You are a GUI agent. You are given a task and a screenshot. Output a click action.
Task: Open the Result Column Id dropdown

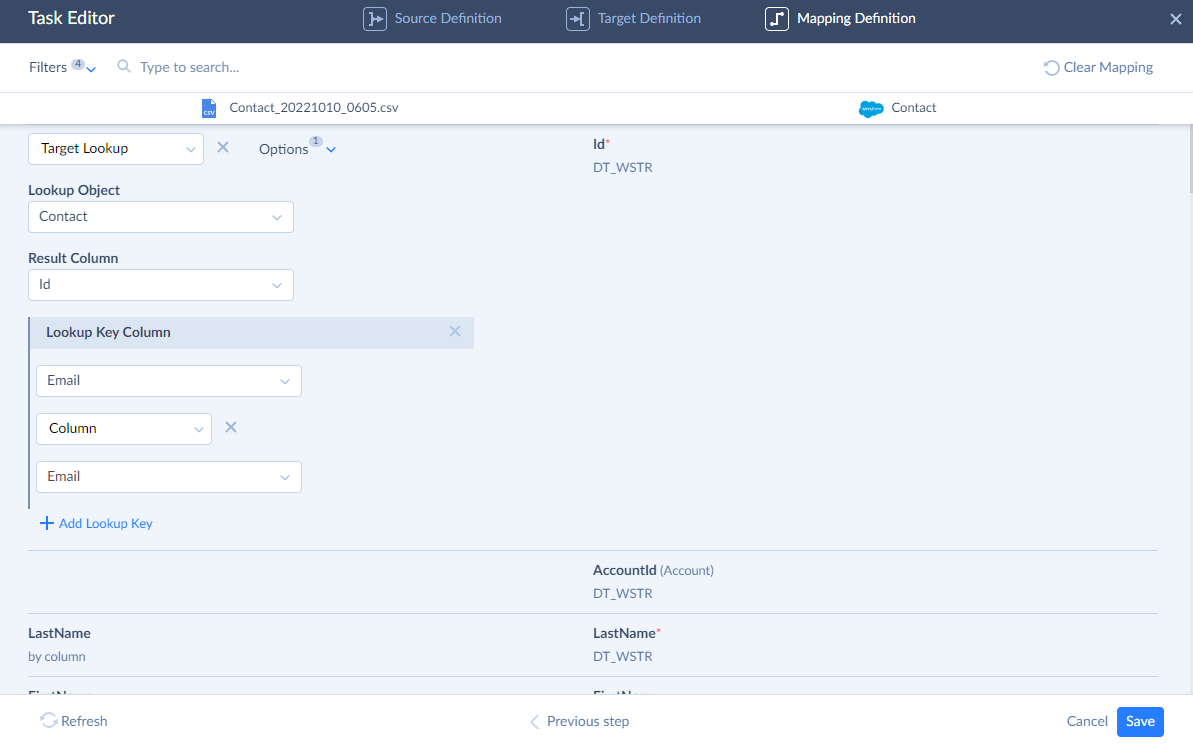[x=161, y=285]
